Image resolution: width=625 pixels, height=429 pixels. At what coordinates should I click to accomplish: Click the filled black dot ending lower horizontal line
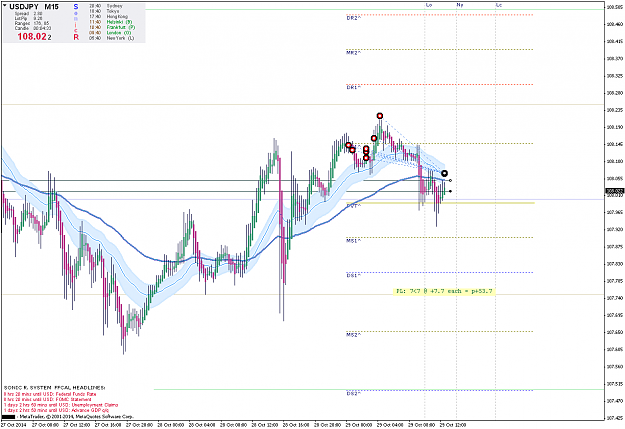(x=450, y=191)
